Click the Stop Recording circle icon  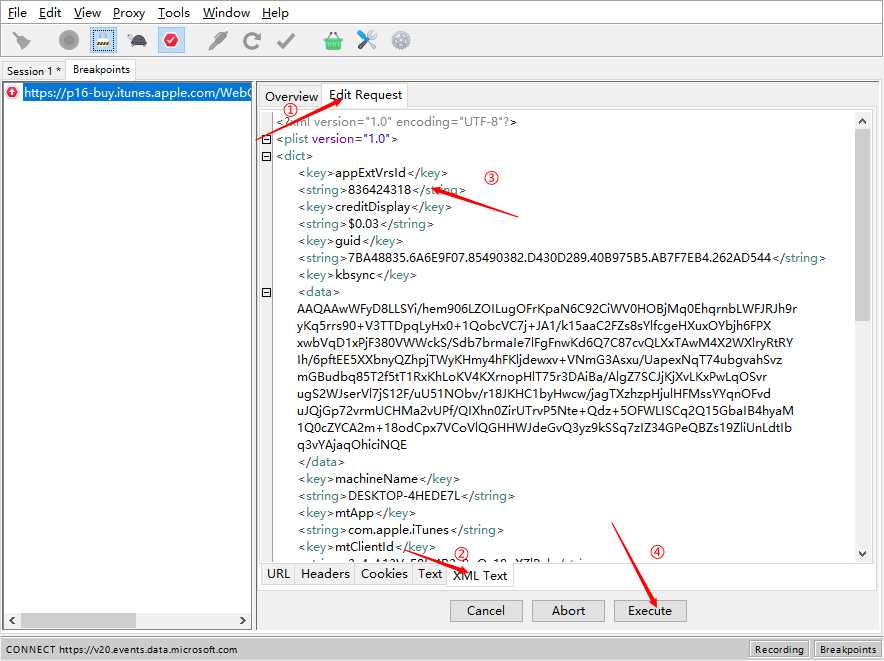click(69, 41)
